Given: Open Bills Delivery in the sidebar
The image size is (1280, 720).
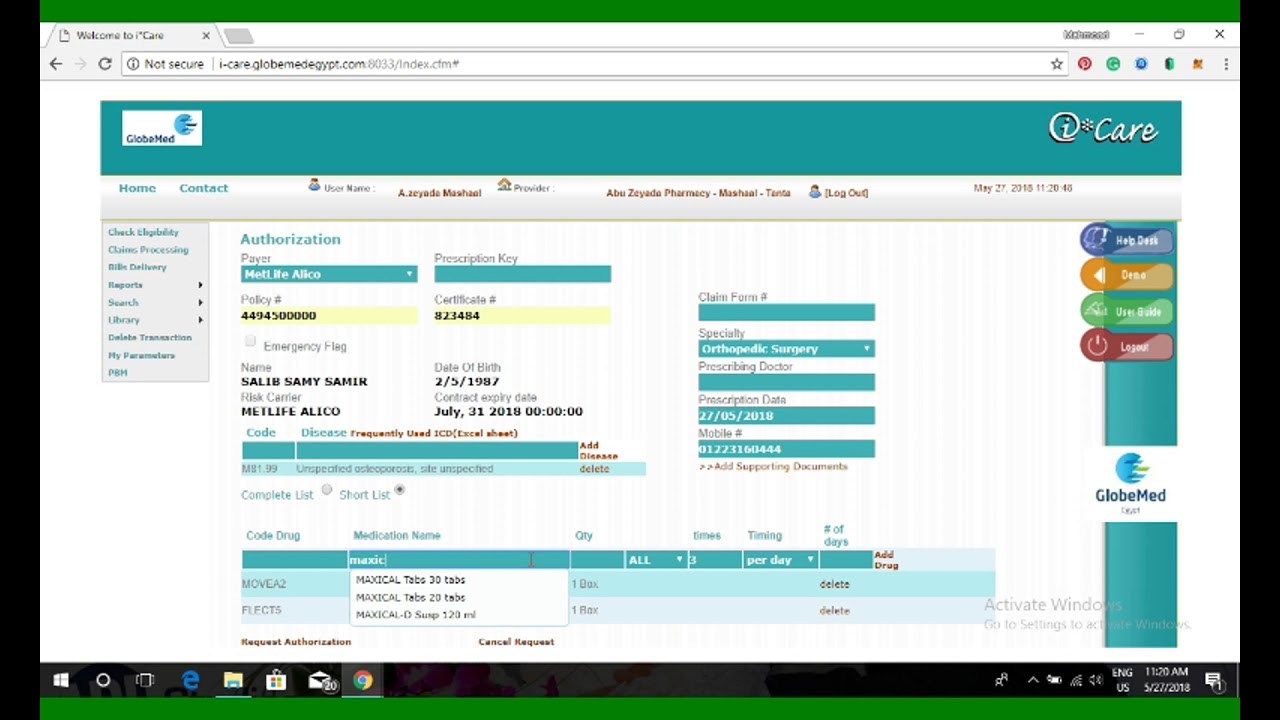Looking at the screenshot, I should (x=137, y=267).
